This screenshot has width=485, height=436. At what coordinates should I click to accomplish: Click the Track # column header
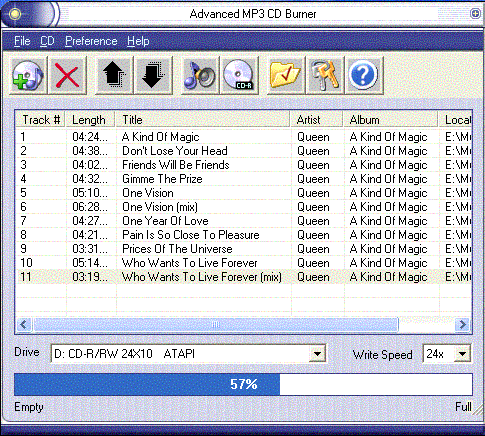tap(40, 120)
